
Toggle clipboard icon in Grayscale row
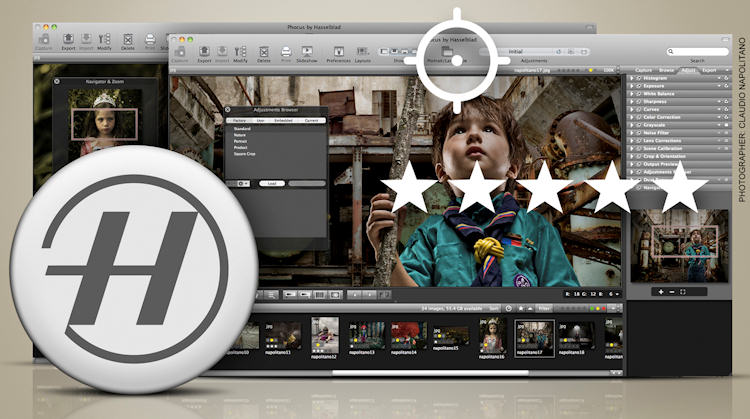pos(726,125)
